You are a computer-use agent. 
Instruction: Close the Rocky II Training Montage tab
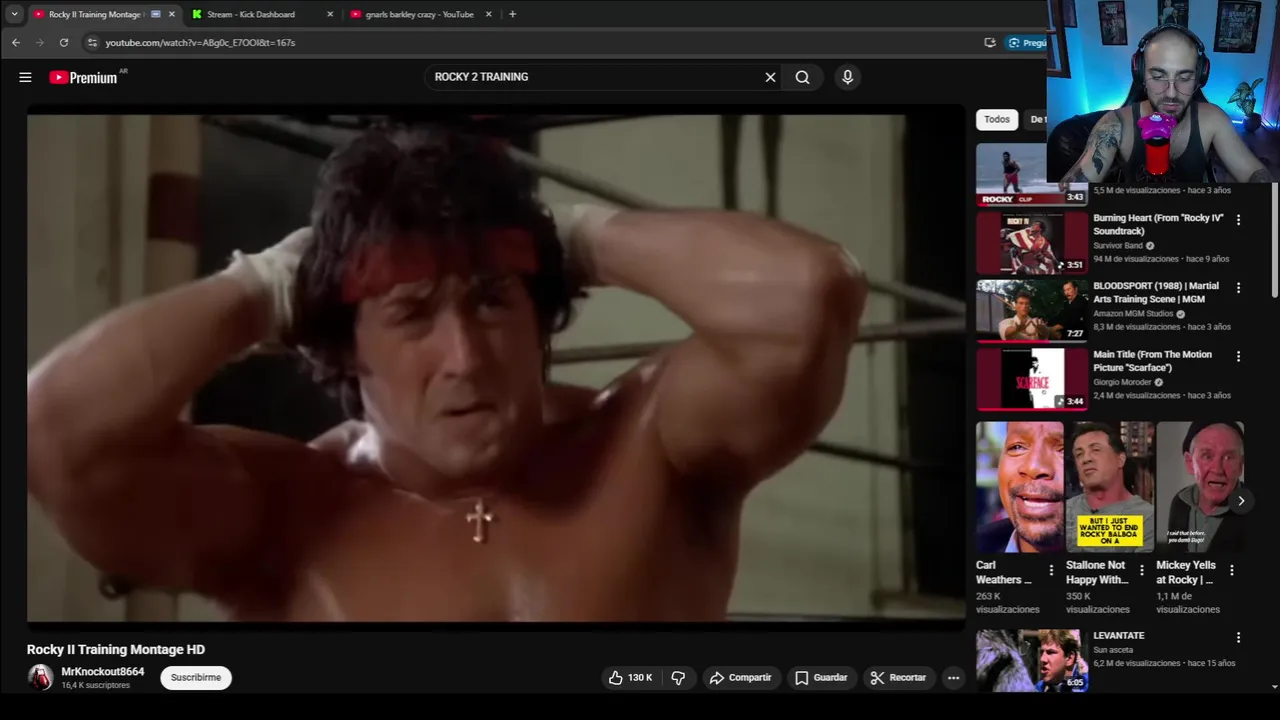pyautogui.click(x=172, y=15)
